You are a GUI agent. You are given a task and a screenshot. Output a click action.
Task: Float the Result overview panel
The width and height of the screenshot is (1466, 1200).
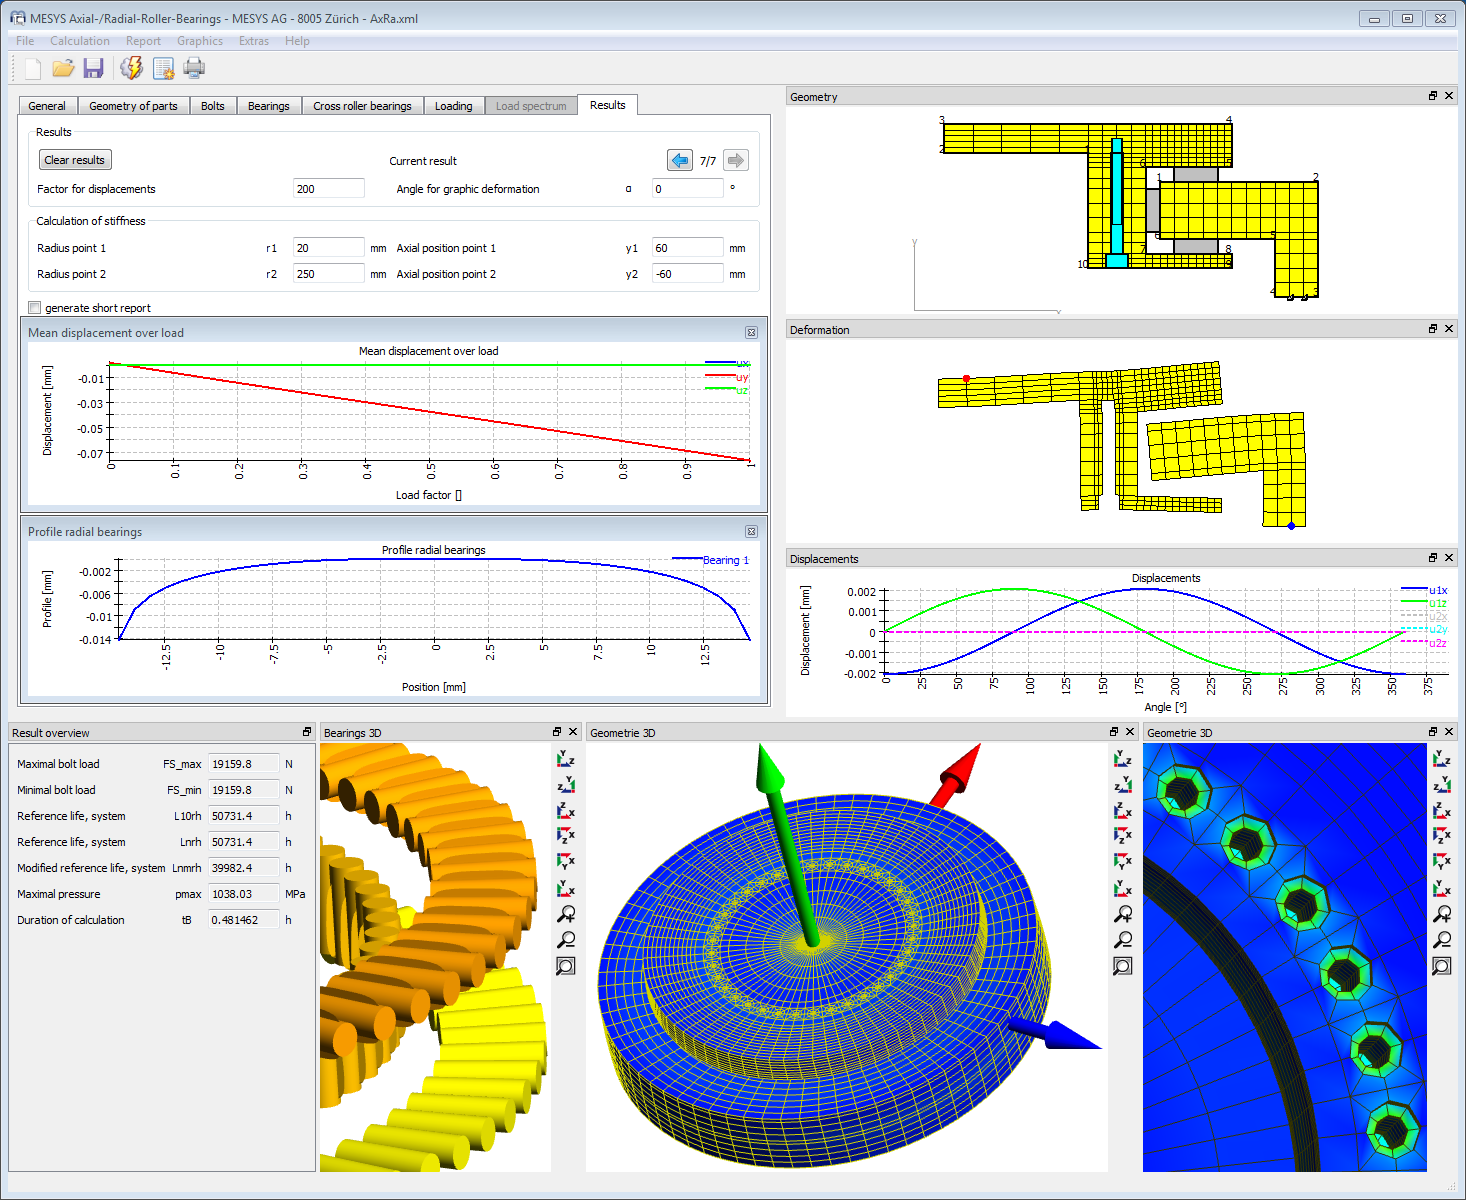coord(307,732)
